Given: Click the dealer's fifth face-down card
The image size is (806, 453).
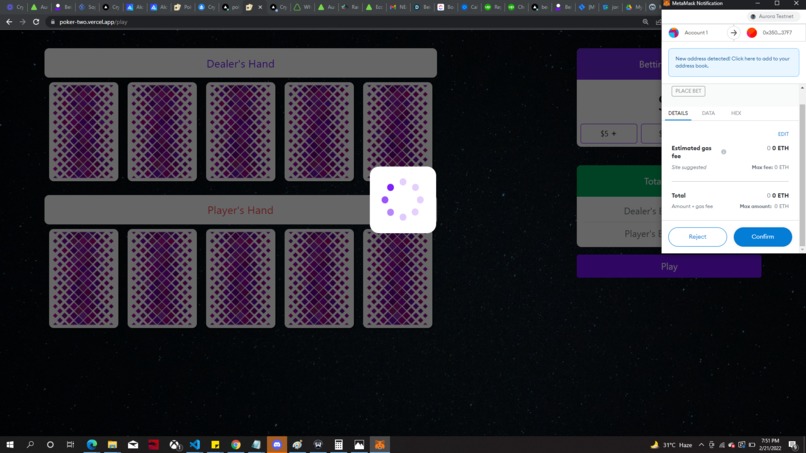Looking at the screenshot, I should [397, 132].
